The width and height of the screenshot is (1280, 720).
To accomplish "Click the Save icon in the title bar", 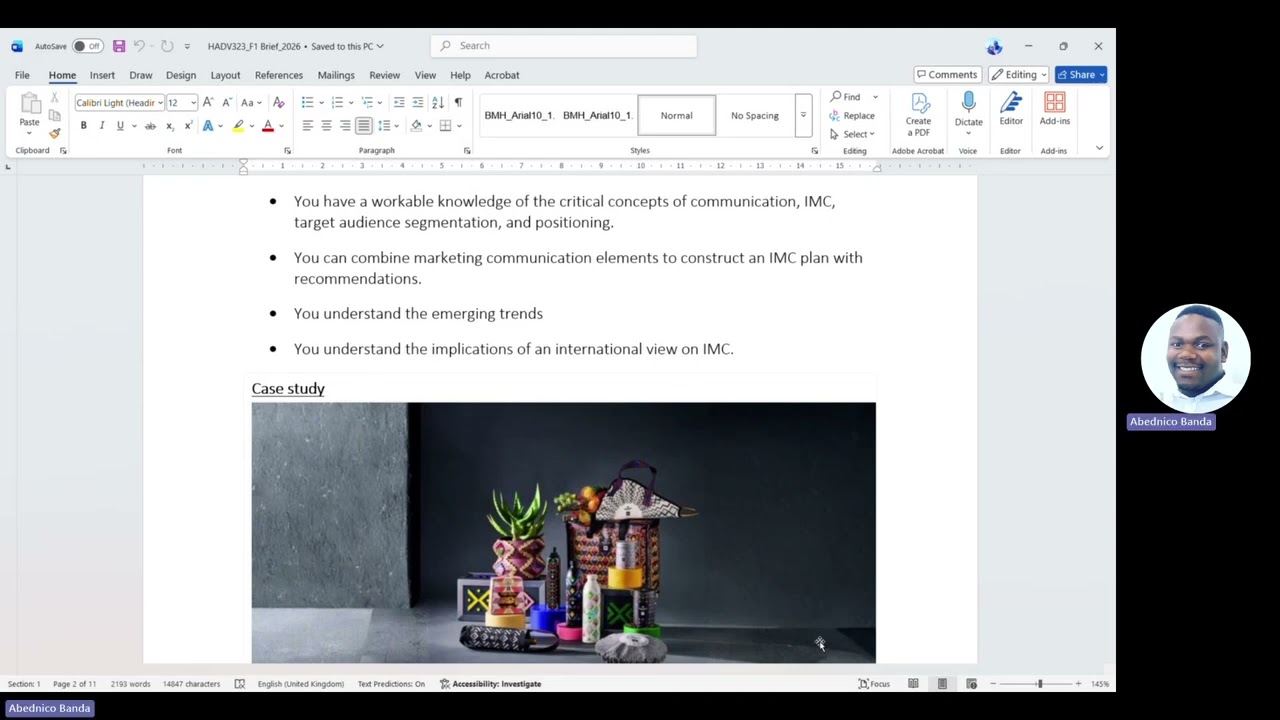I will [x=119, y=46].
